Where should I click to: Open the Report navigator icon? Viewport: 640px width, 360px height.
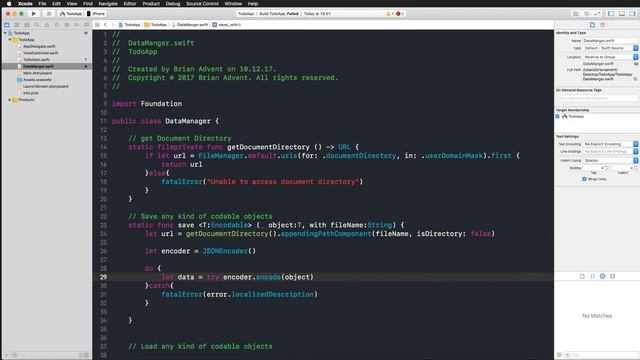point(86,25)
